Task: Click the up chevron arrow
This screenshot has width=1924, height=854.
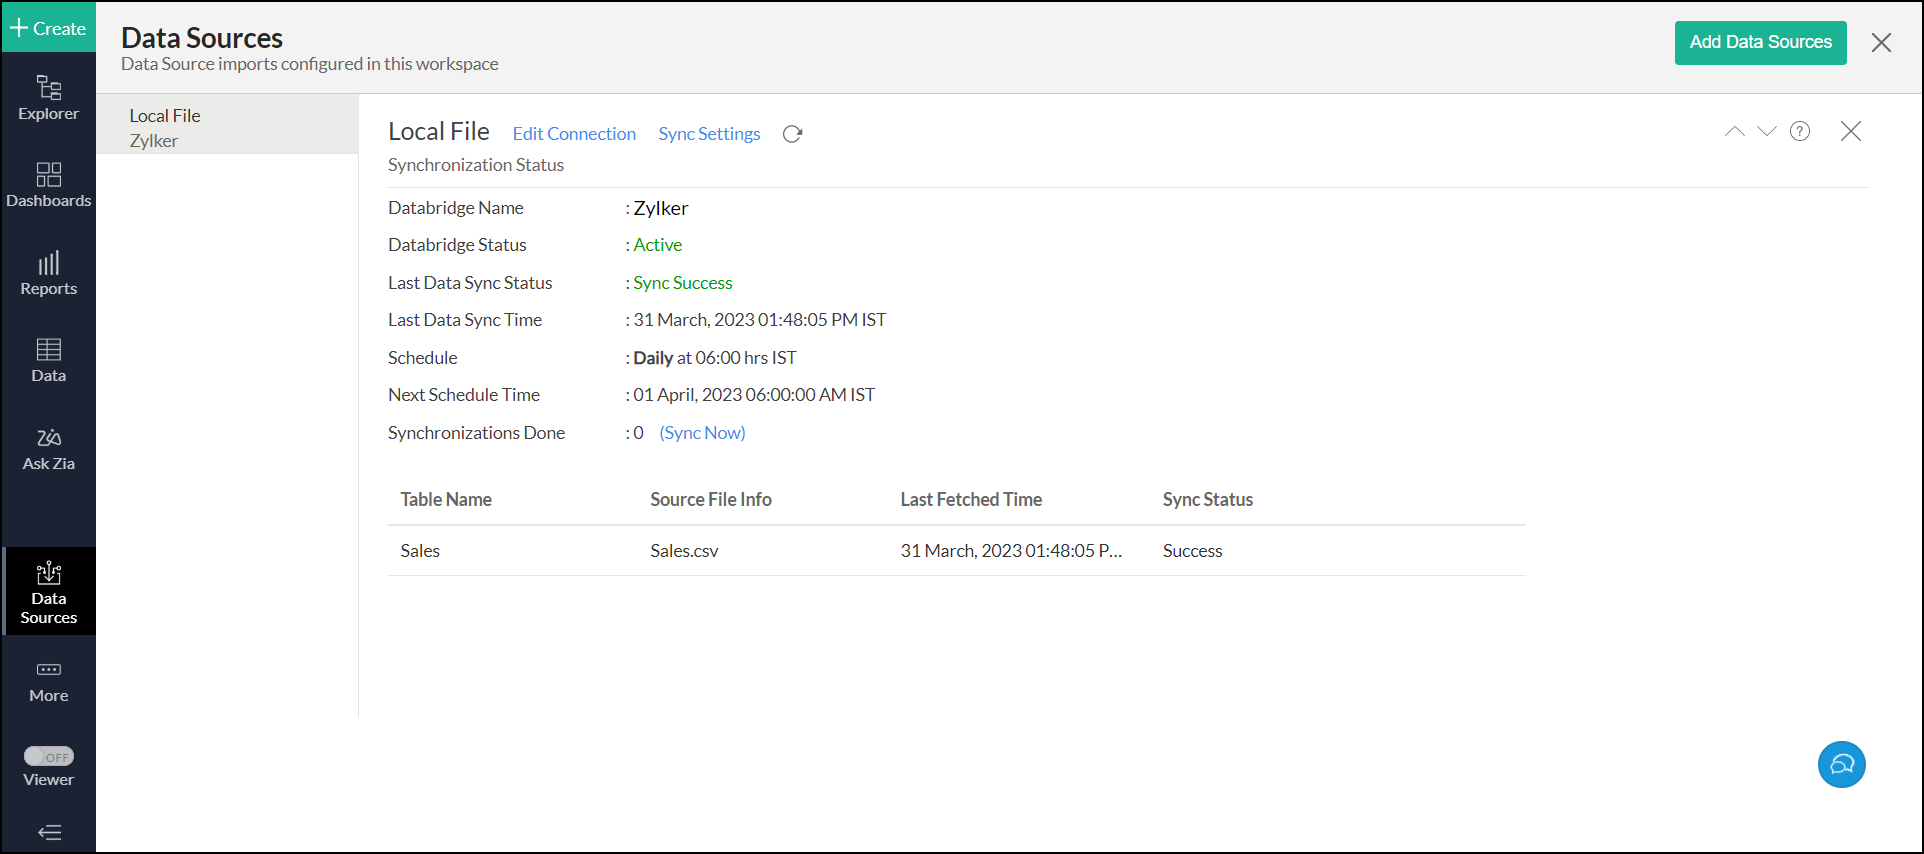Action: coord(1734,131)
